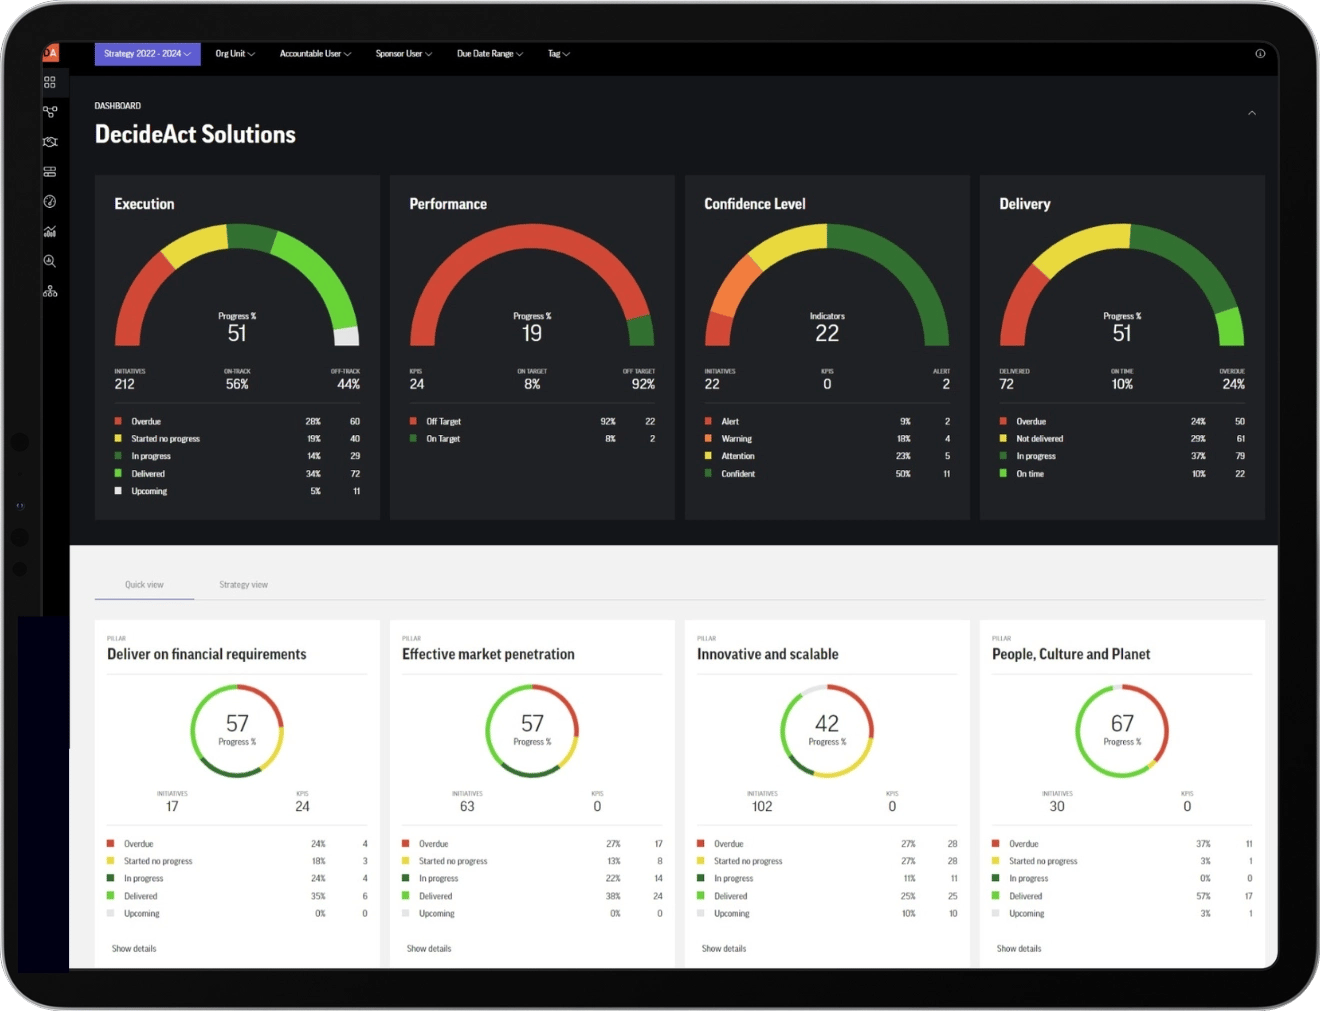Expand the Tag filter dropdown
The height and width of the screenshot is (1011, 1320).
558,54
